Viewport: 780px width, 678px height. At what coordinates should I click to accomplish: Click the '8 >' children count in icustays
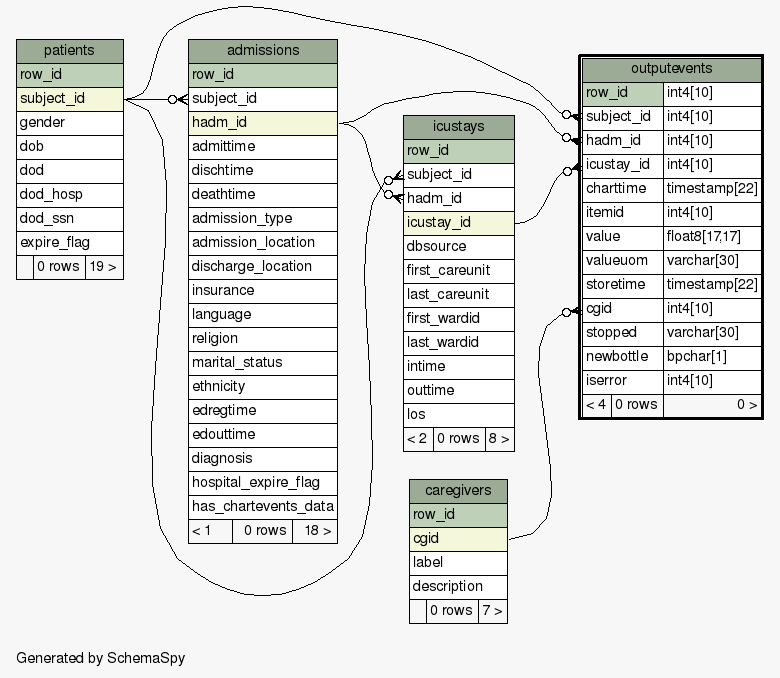pyautogui.click(x=499, y=439)
